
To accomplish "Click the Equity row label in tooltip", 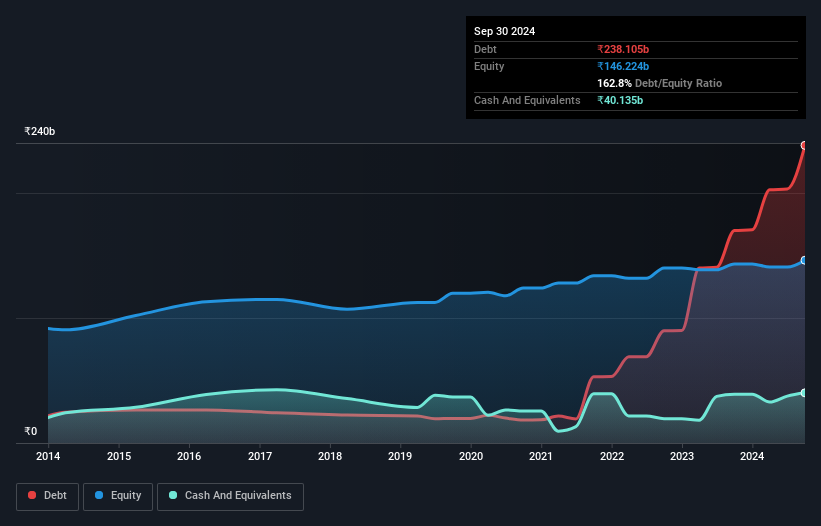I will pyautogui.click(x=489, y=66).
